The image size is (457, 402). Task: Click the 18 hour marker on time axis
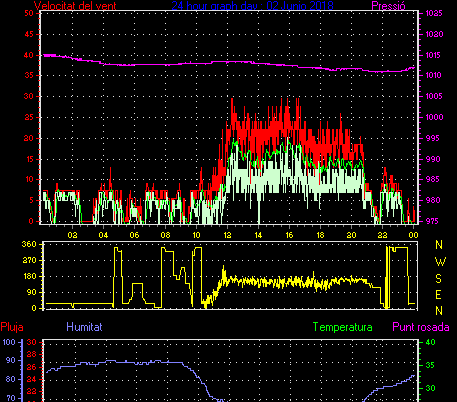pos(320,235)
